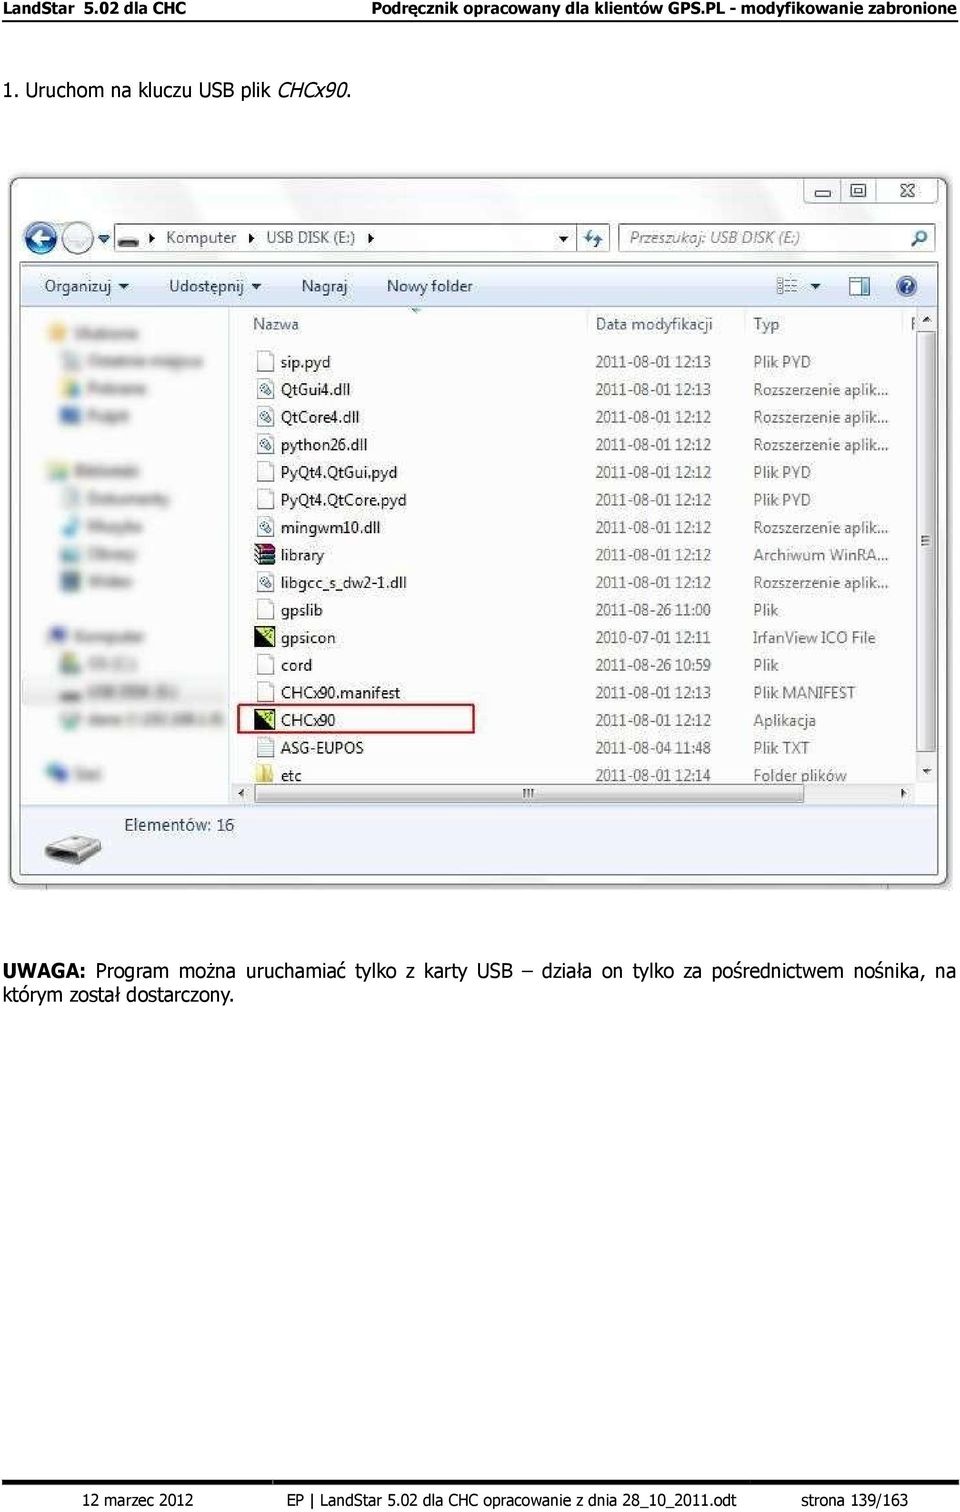Screen dimensions: 960x1512
Task: Select the gpslib file icon
Action: pos(265,610)
